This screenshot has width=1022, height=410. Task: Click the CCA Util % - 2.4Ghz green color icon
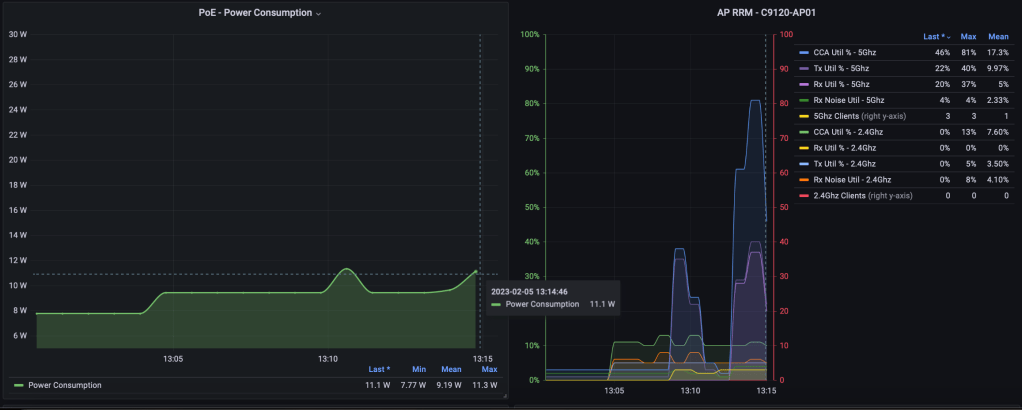click(804, 132)
